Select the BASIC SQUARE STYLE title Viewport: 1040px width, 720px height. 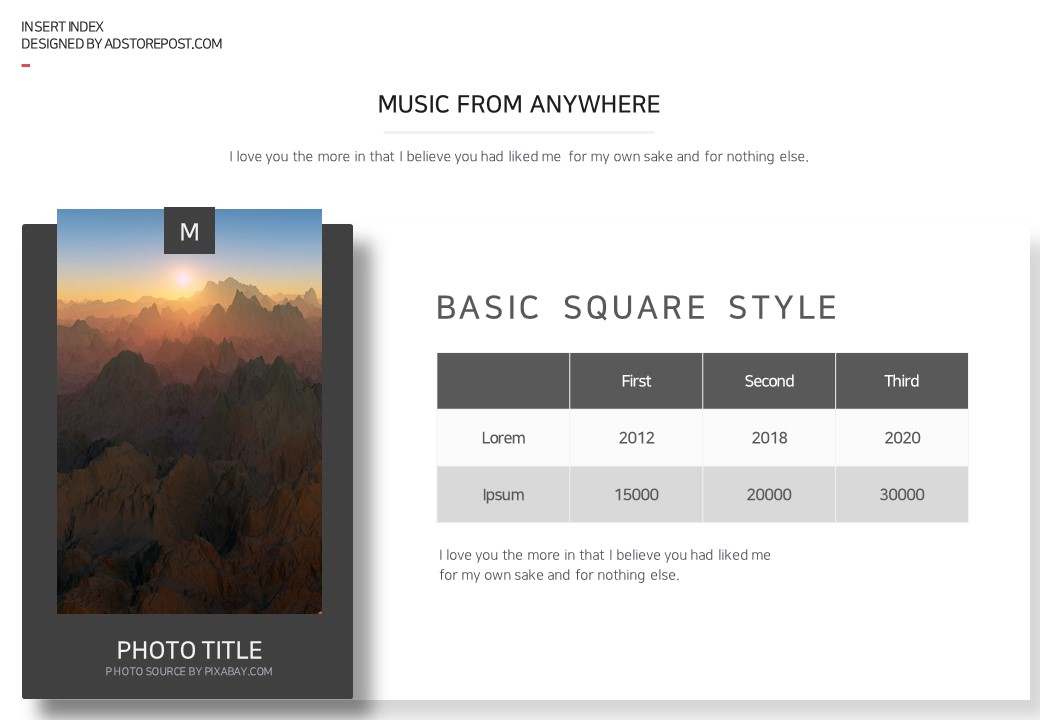(637, 308)
